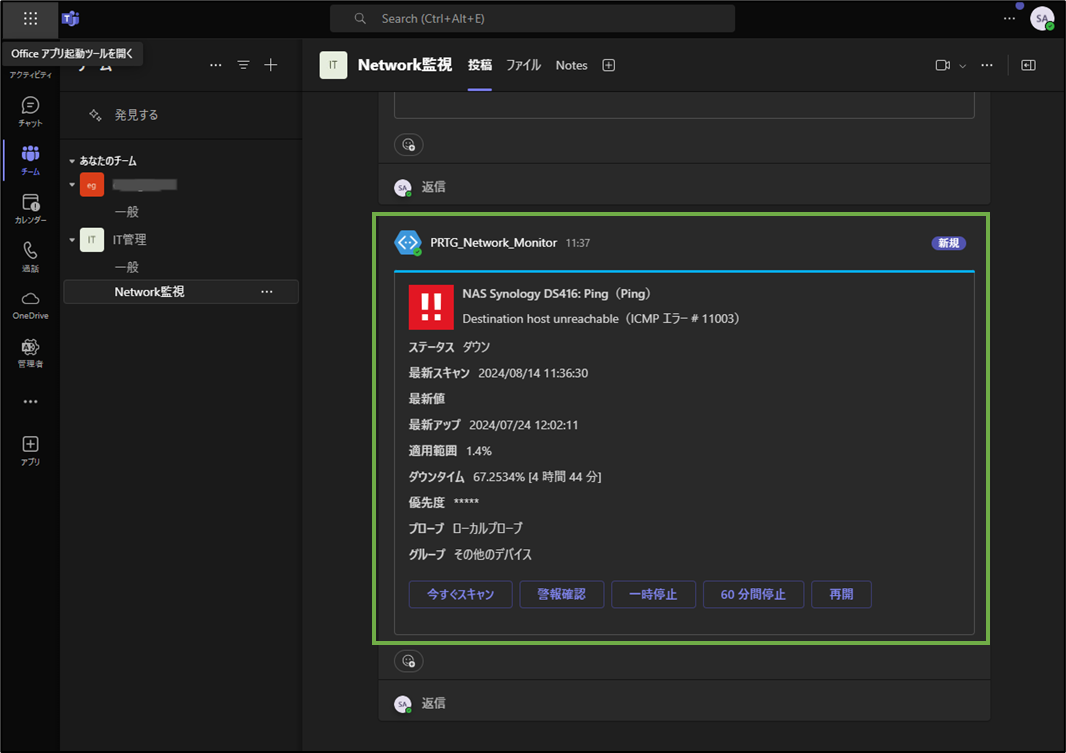The width and height of the screenshot is (1066, 753).
Task: Click the IT管理 team avatar
Action: 92,240
